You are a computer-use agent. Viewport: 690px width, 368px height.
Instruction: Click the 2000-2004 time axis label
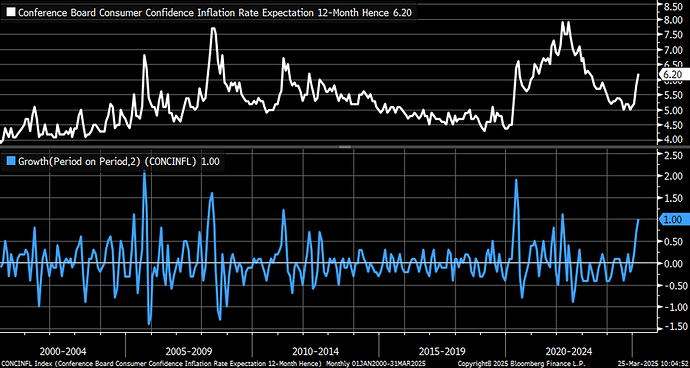(62, 352)
